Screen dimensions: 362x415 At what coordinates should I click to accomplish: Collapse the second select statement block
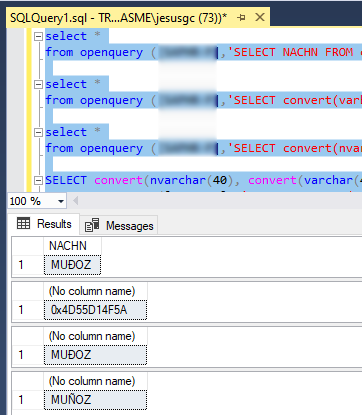point(39,84)
